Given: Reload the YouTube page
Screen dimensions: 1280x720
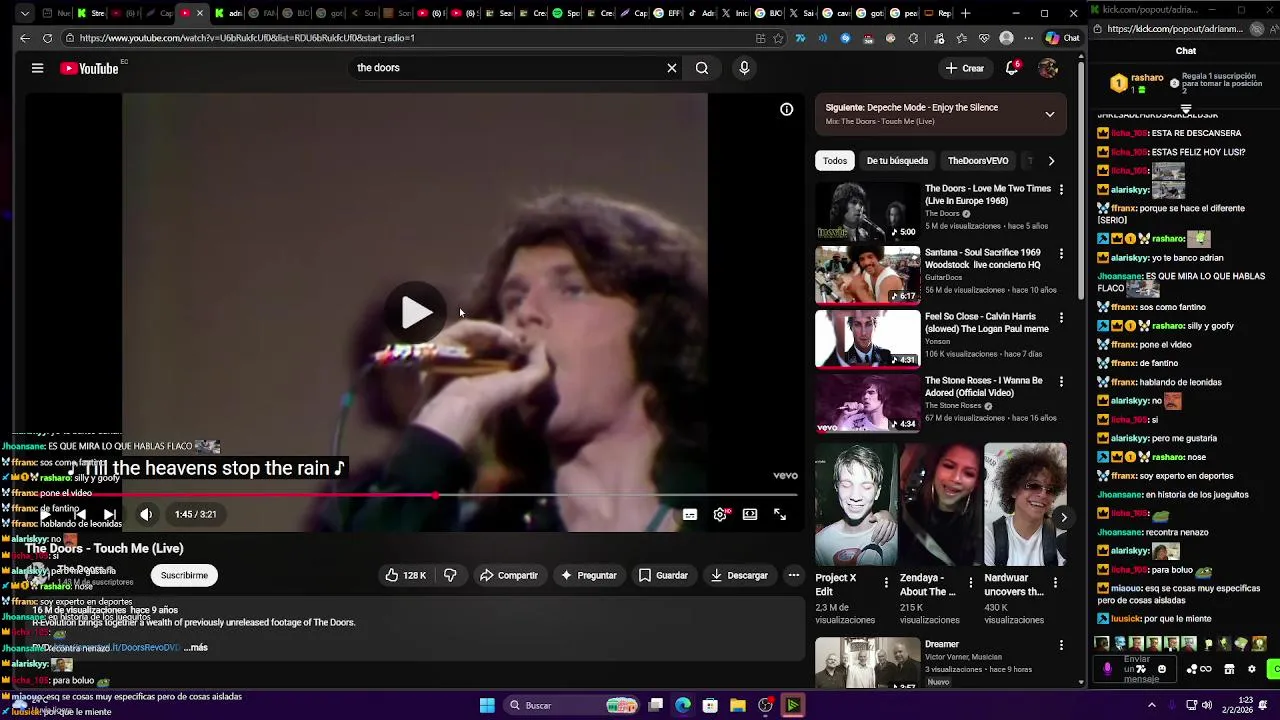Looking at the screenshot, I should tap(47, 38).
